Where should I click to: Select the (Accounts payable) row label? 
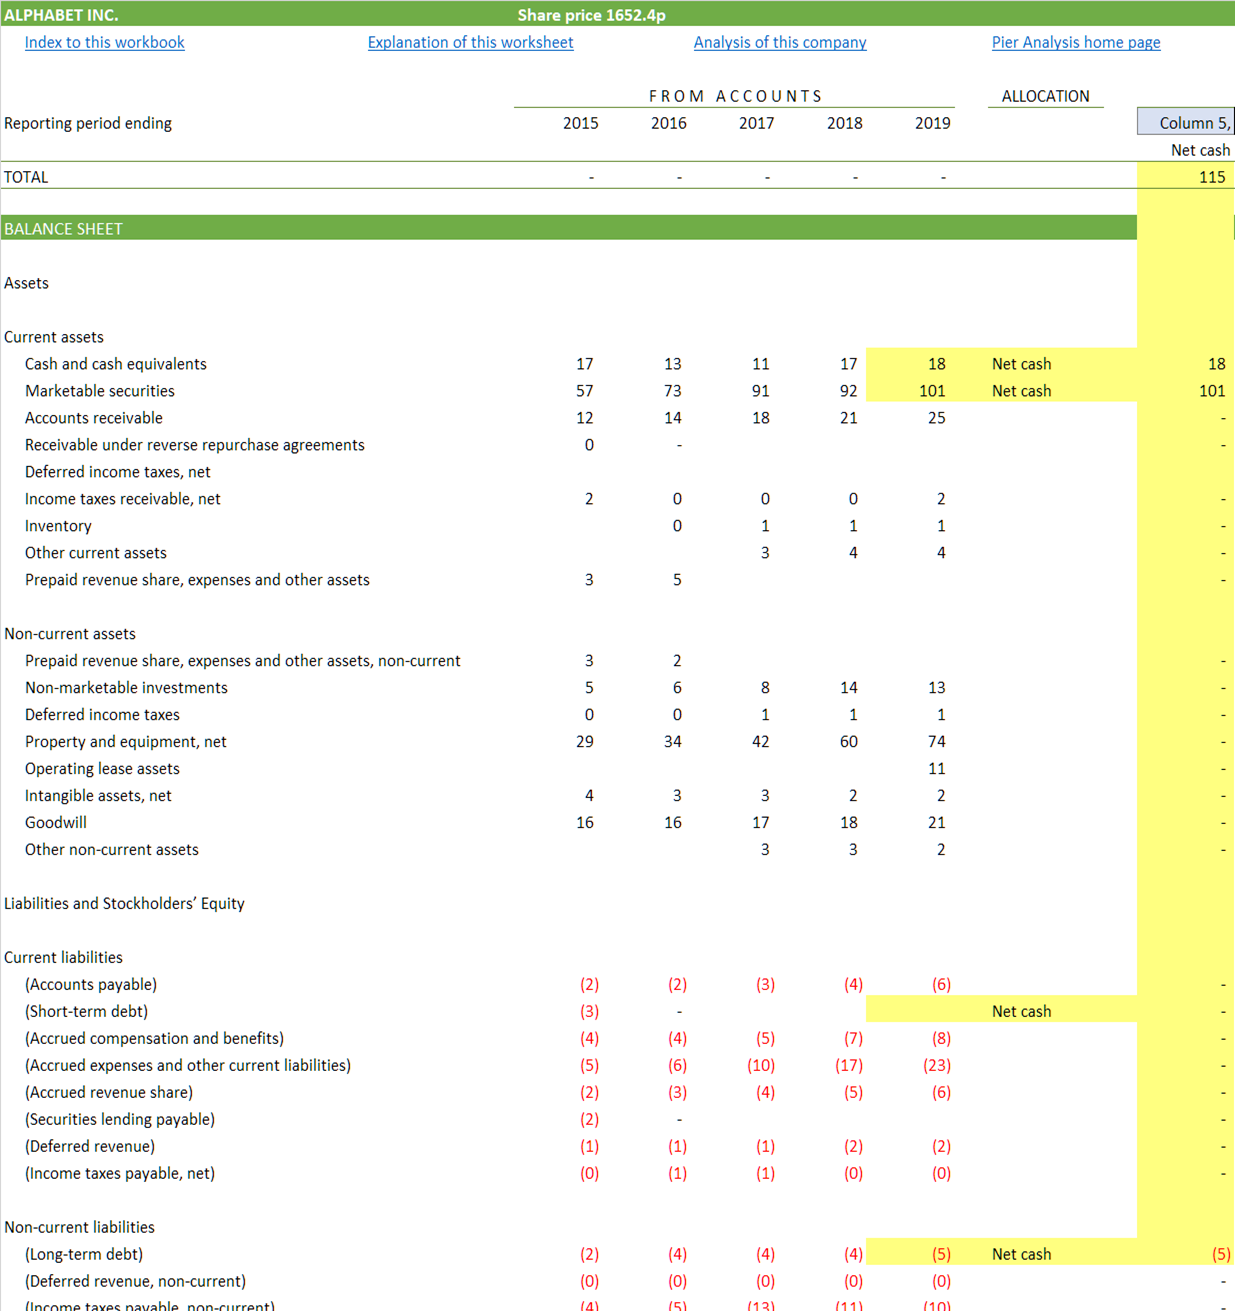91,985
